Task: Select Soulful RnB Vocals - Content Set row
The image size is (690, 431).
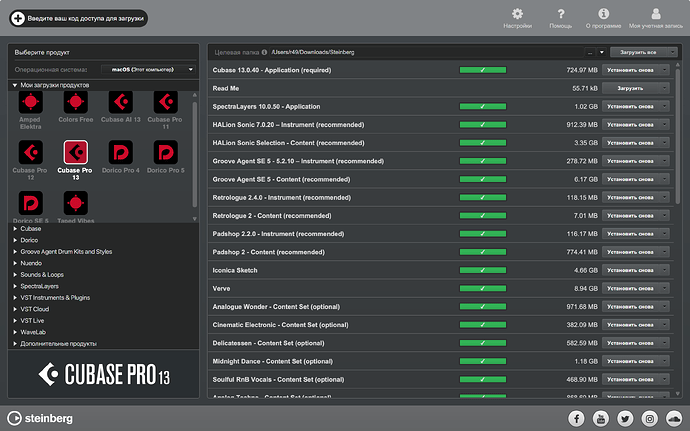Action: (x=440, y=379)
